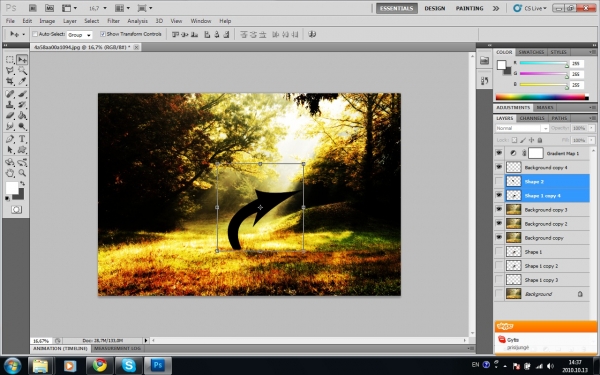600x375 pixels.
Task: Select the Dodge tool
Action: pyautogui.click(x=22, y=126)
